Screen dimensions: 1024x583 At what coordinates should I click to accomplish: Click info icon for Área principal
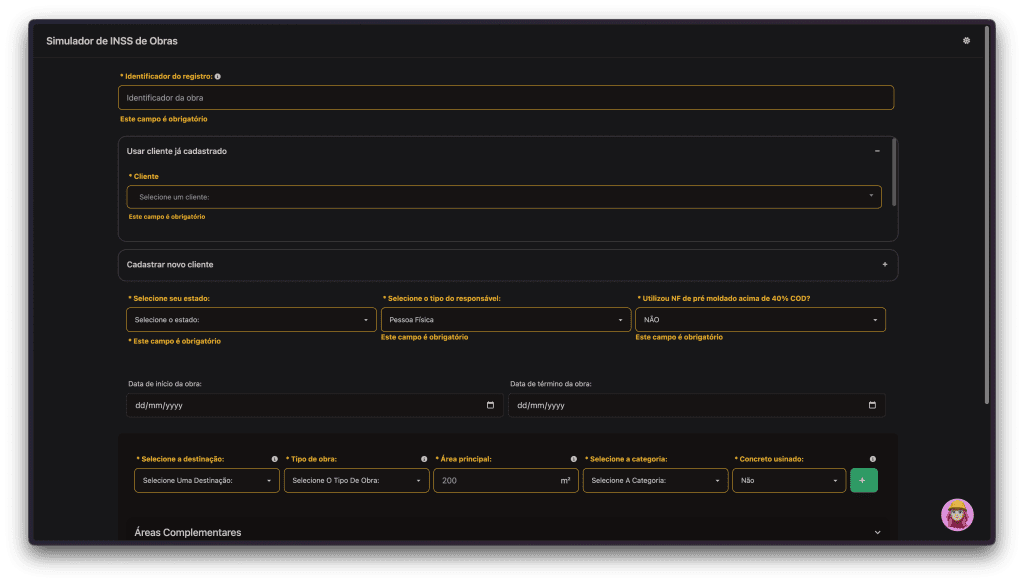click(x=574, y=459)
